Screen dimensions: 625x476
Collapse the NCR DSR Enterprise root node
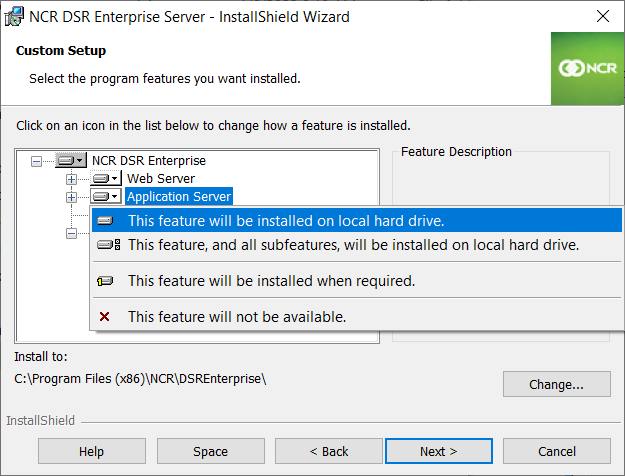(37, 160)
